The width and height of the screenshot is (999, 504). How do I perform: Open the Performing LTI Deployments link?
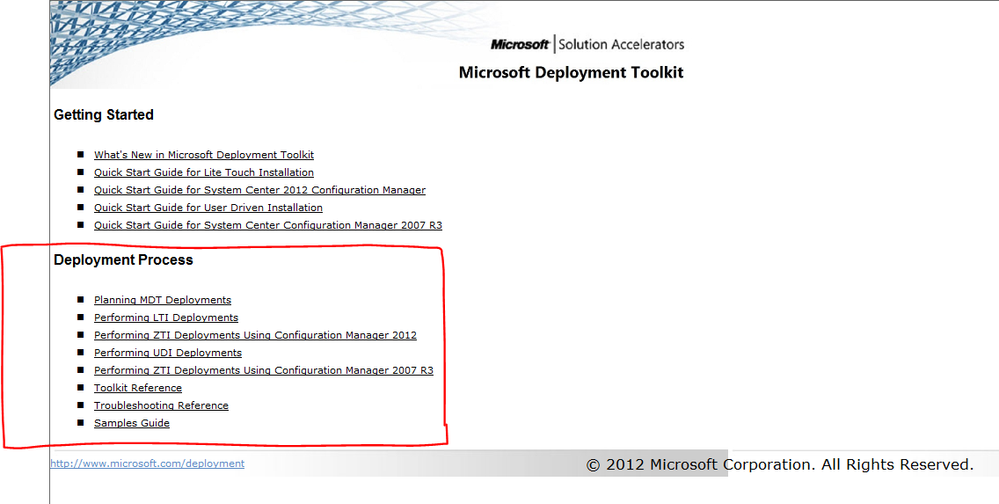(x=166, y=317)
